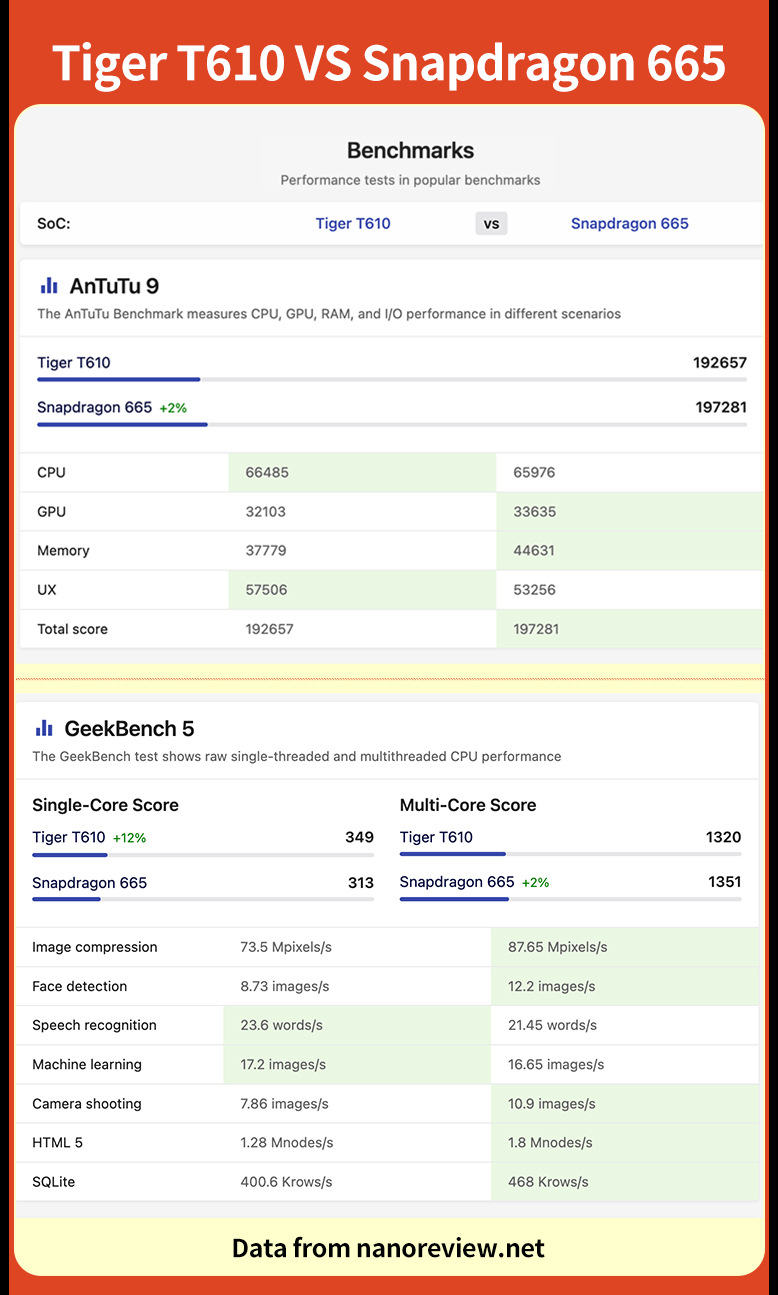Click the HTML 5 row label
The image size is (778, 1295).
(x=56, y=1143)
